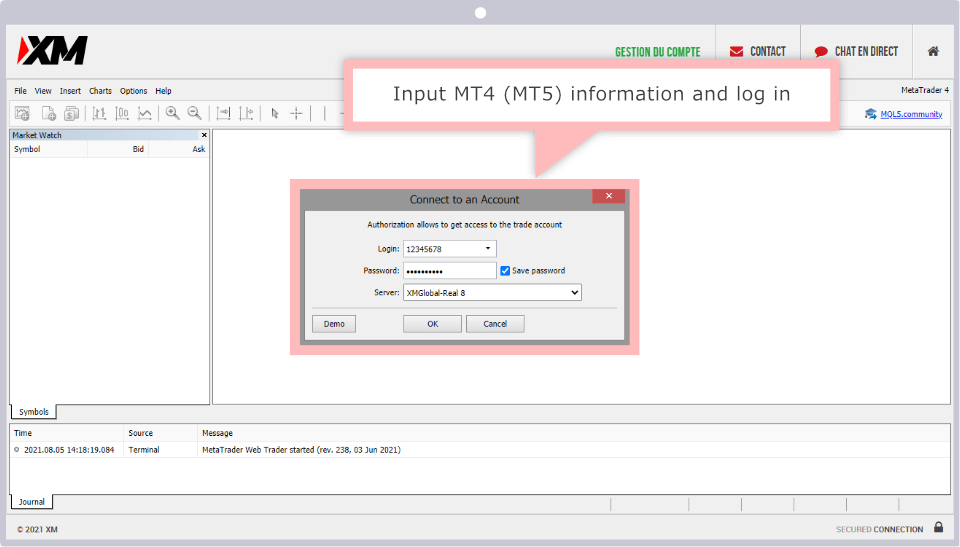
Task: Click the New Chart toolbar icon
Action: (x=23, y=113)
